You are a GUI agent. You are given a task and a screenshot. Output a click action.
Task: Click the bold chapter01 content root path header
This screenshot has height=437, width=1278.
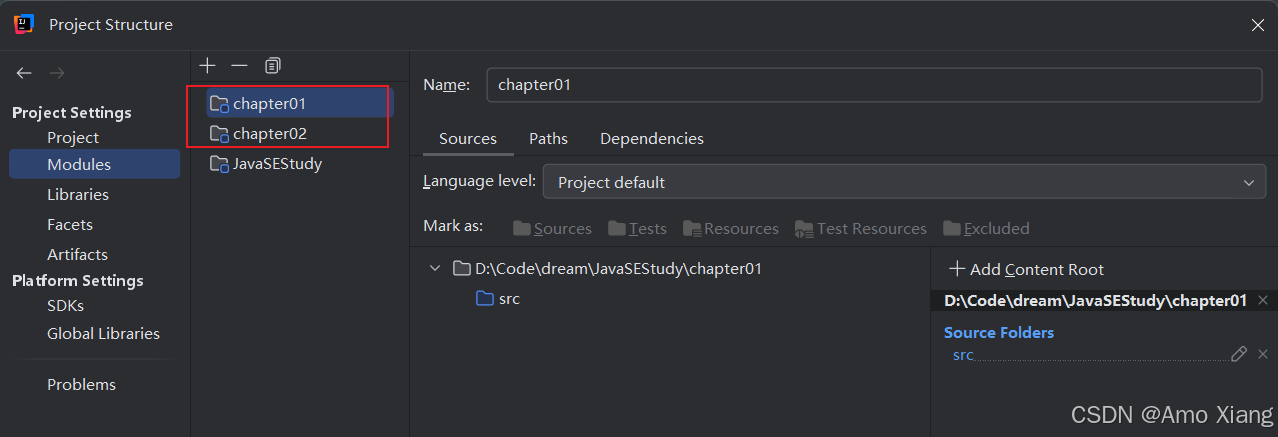point(1095,300)
